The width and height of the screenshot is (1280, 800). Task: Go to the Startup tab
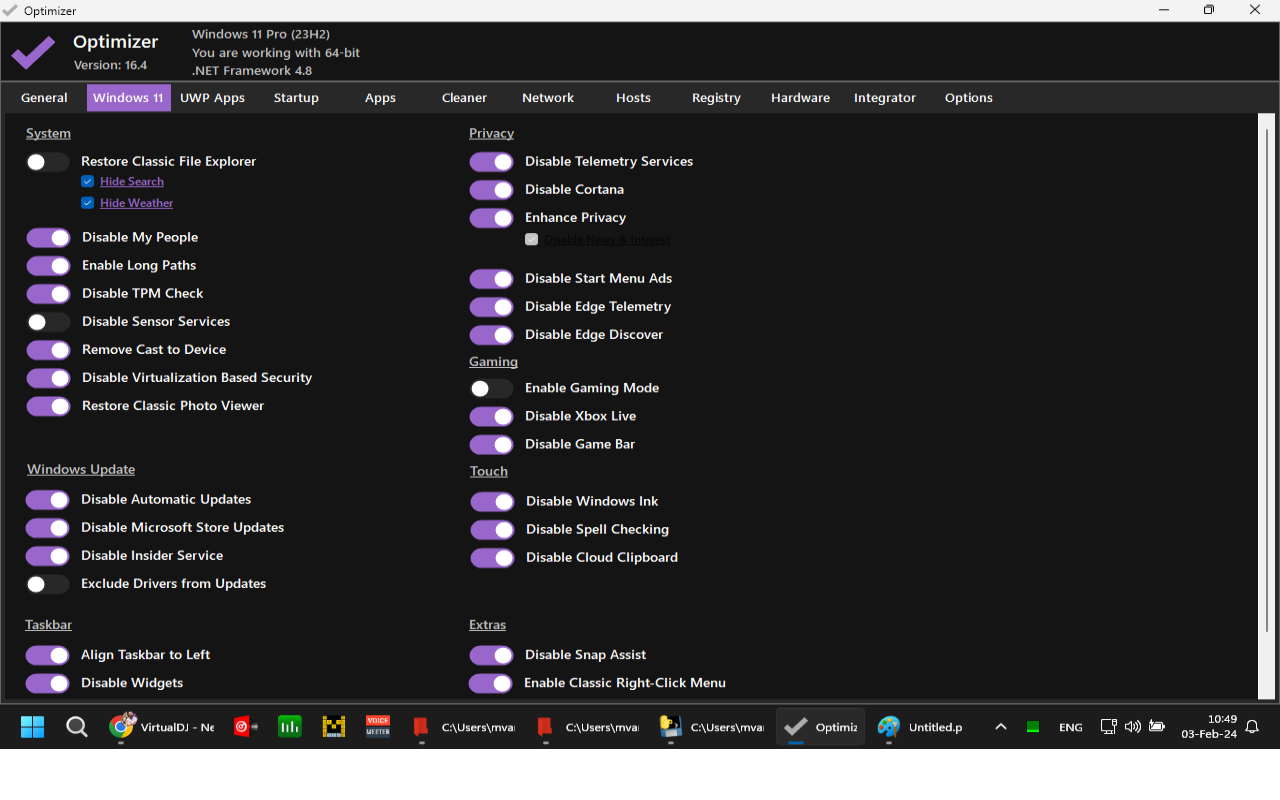coord(296,98)
